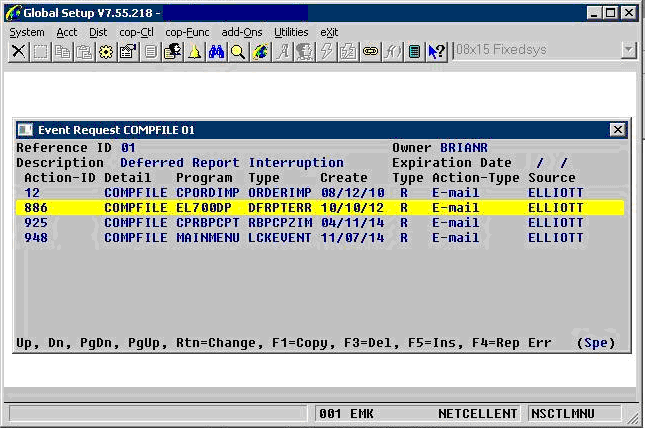Click the yellow bell toolbar icon
Image resolution: width=645 pixels, height=428 pixels.
194,51
